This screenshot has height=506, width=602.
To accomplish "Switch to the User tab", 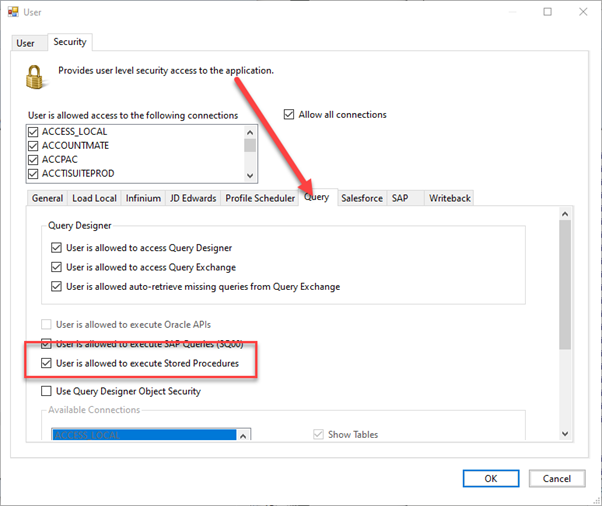I will [x=25, y=43].
